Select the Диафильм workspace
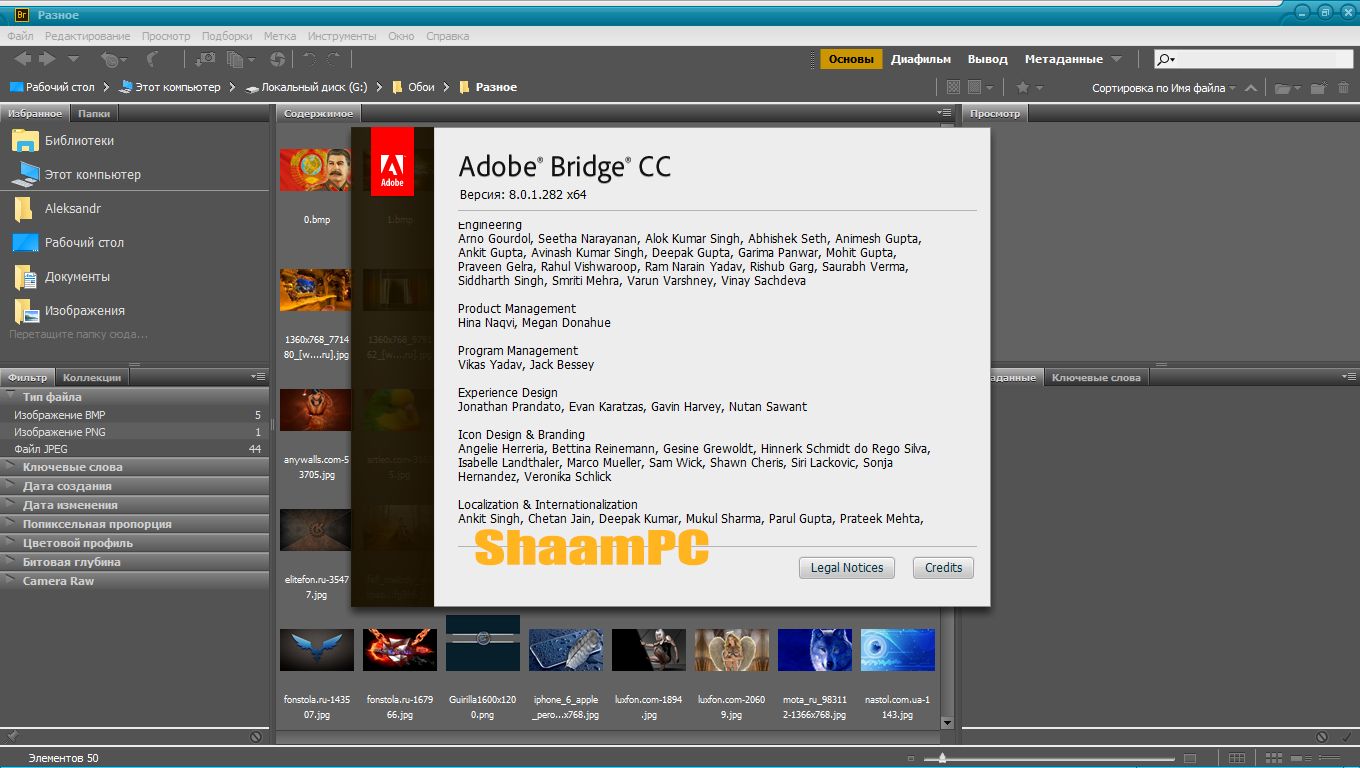 coord(921,59)
